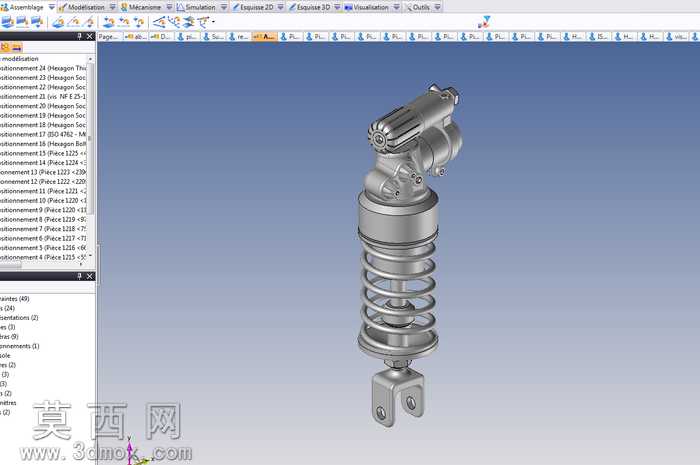
Task: Switch to the 'Su...' document tab
Action: click(213, 37)
